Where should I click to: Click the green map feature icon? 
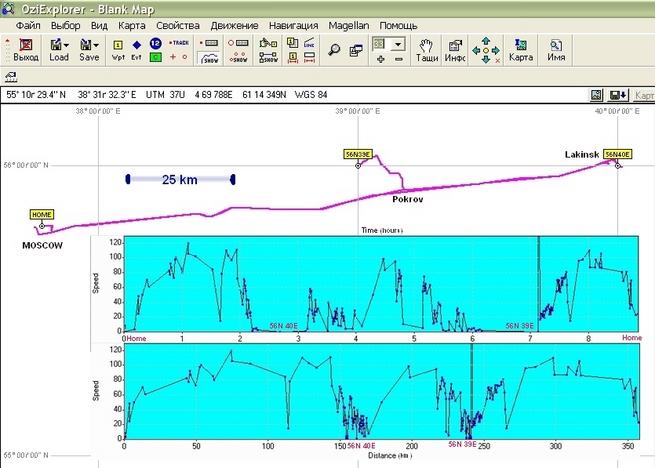[155, 57]
